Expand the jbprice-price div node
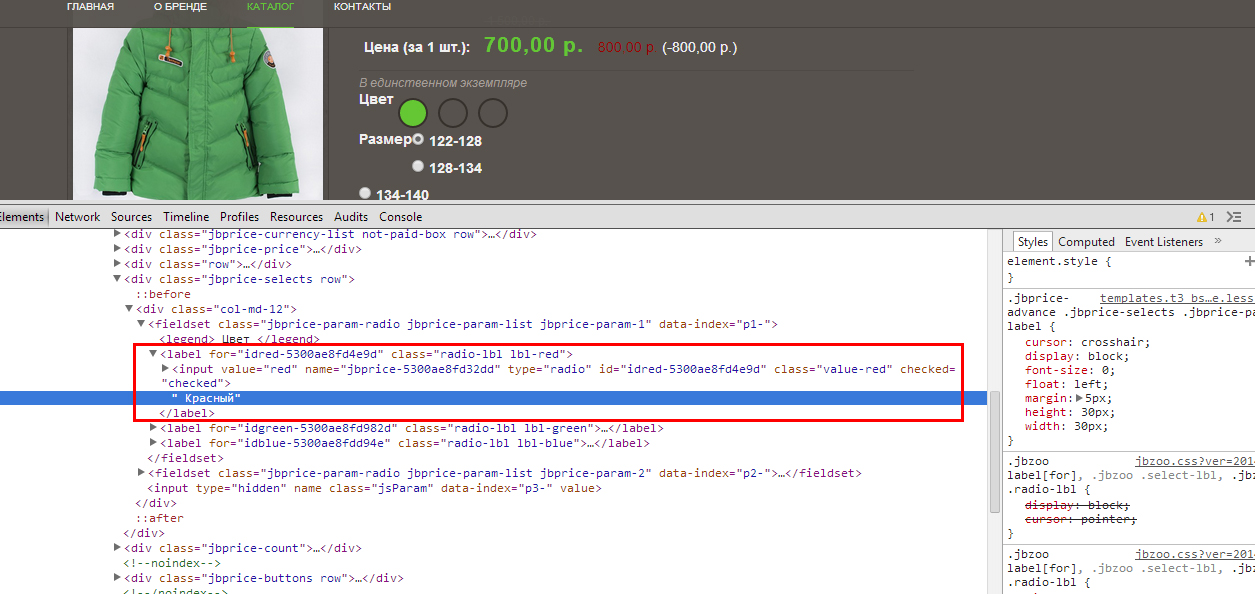Screen dimensions: 1255x594 click(118, 249)
